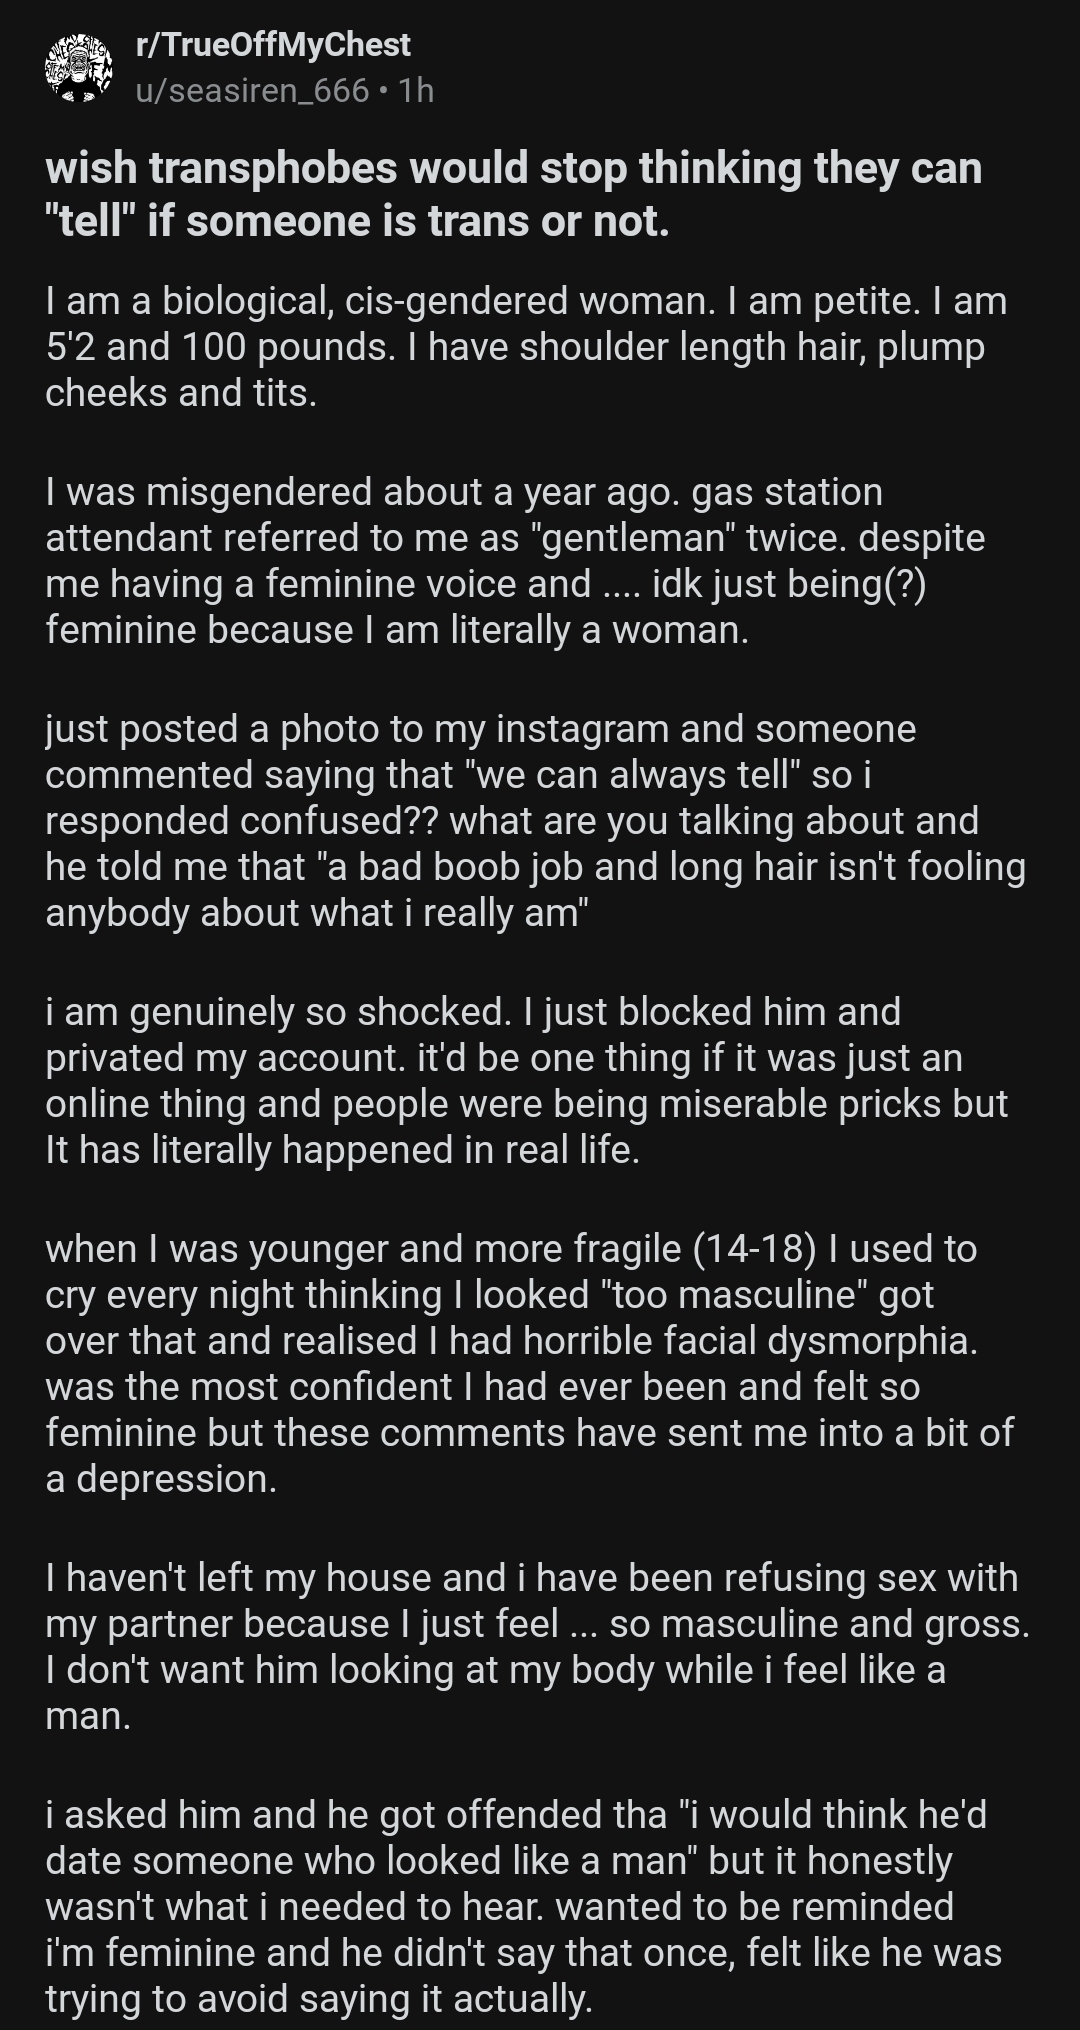
Task: Select the paragraph starting "i asked him"
Action: [x=523, y=1907]
